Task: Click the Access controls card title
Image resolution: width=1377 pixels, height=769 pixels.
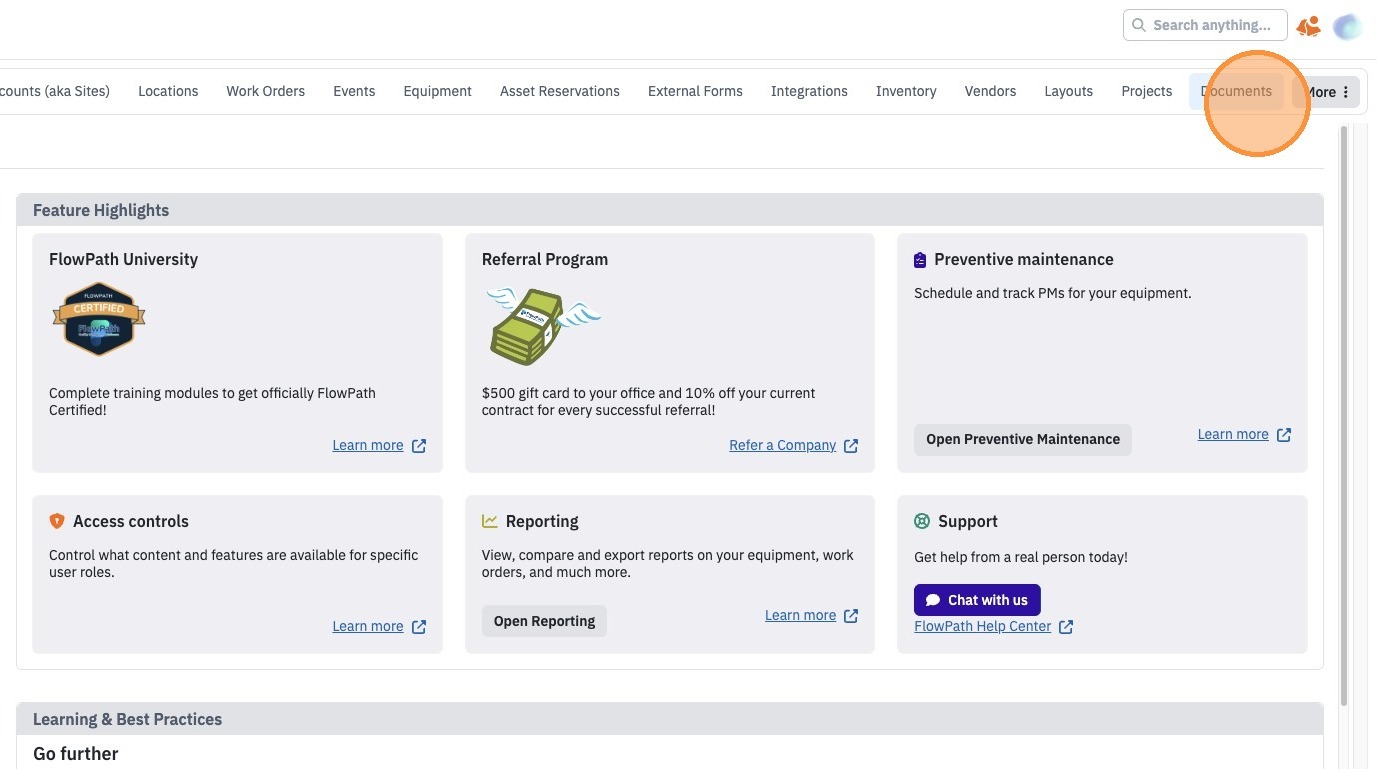Action: 131,521
